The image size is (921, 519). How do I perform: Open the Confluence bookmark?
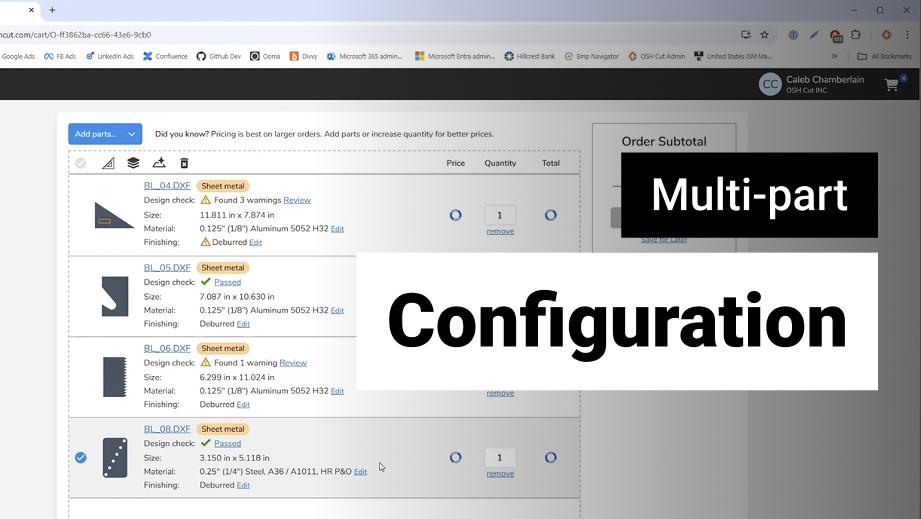[165, 56]
